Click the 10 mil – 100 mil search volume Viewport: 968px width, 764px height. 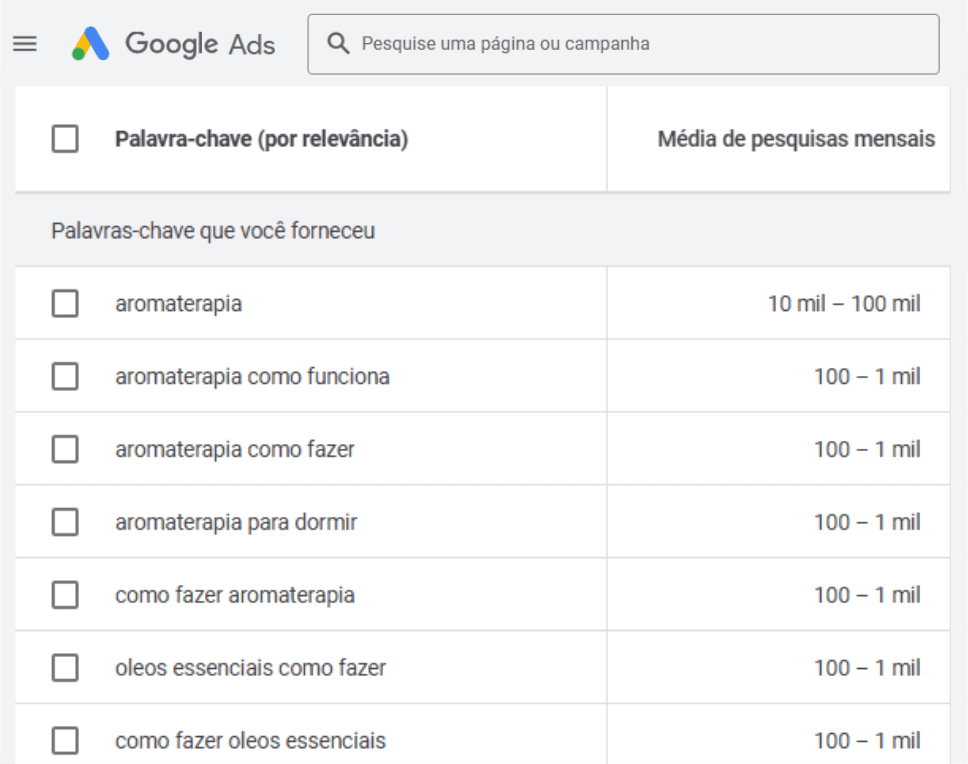tap(843, 303)
